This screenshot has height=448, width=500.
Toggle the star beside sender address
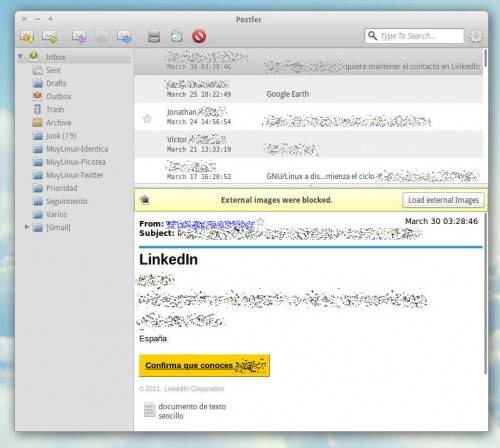coord(260,222)
